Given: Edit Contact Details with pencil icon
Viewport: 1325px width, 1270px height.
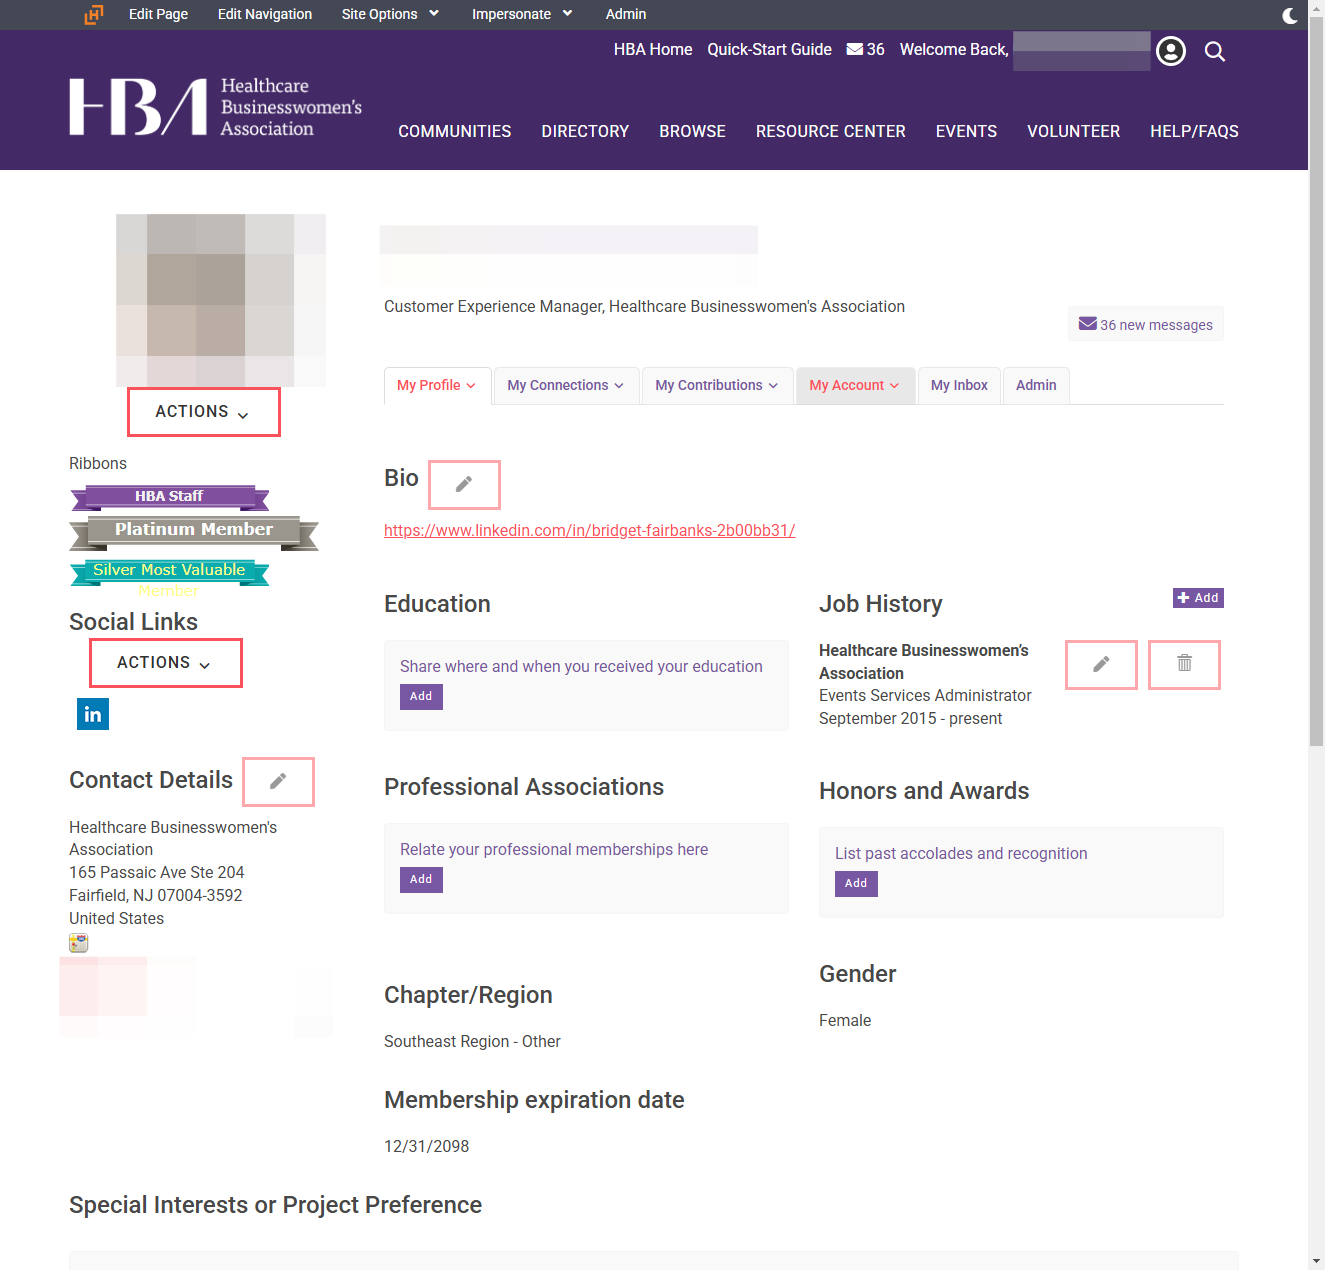Looking at the screenshot, I should pyautogui.click(x=278, y=782).
